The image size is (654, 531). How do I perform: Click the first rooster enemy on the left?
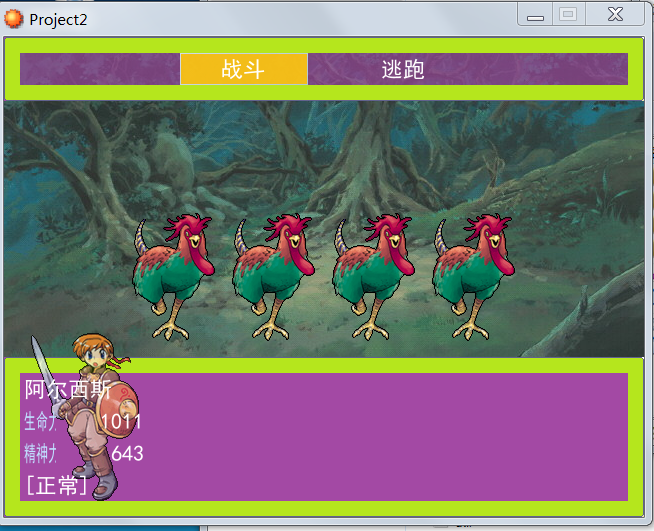click(x=174, y=277)
